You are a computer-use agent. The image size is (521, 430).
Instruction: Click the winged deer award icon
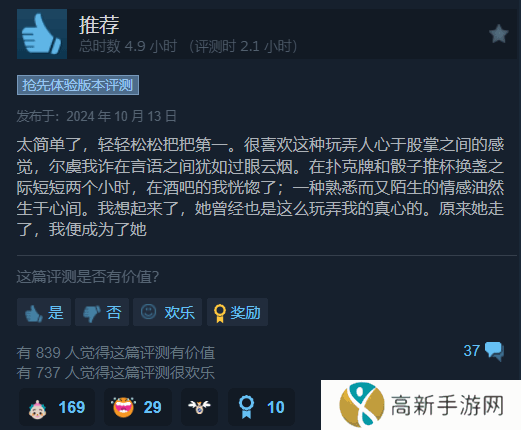[x=199, y=407]
